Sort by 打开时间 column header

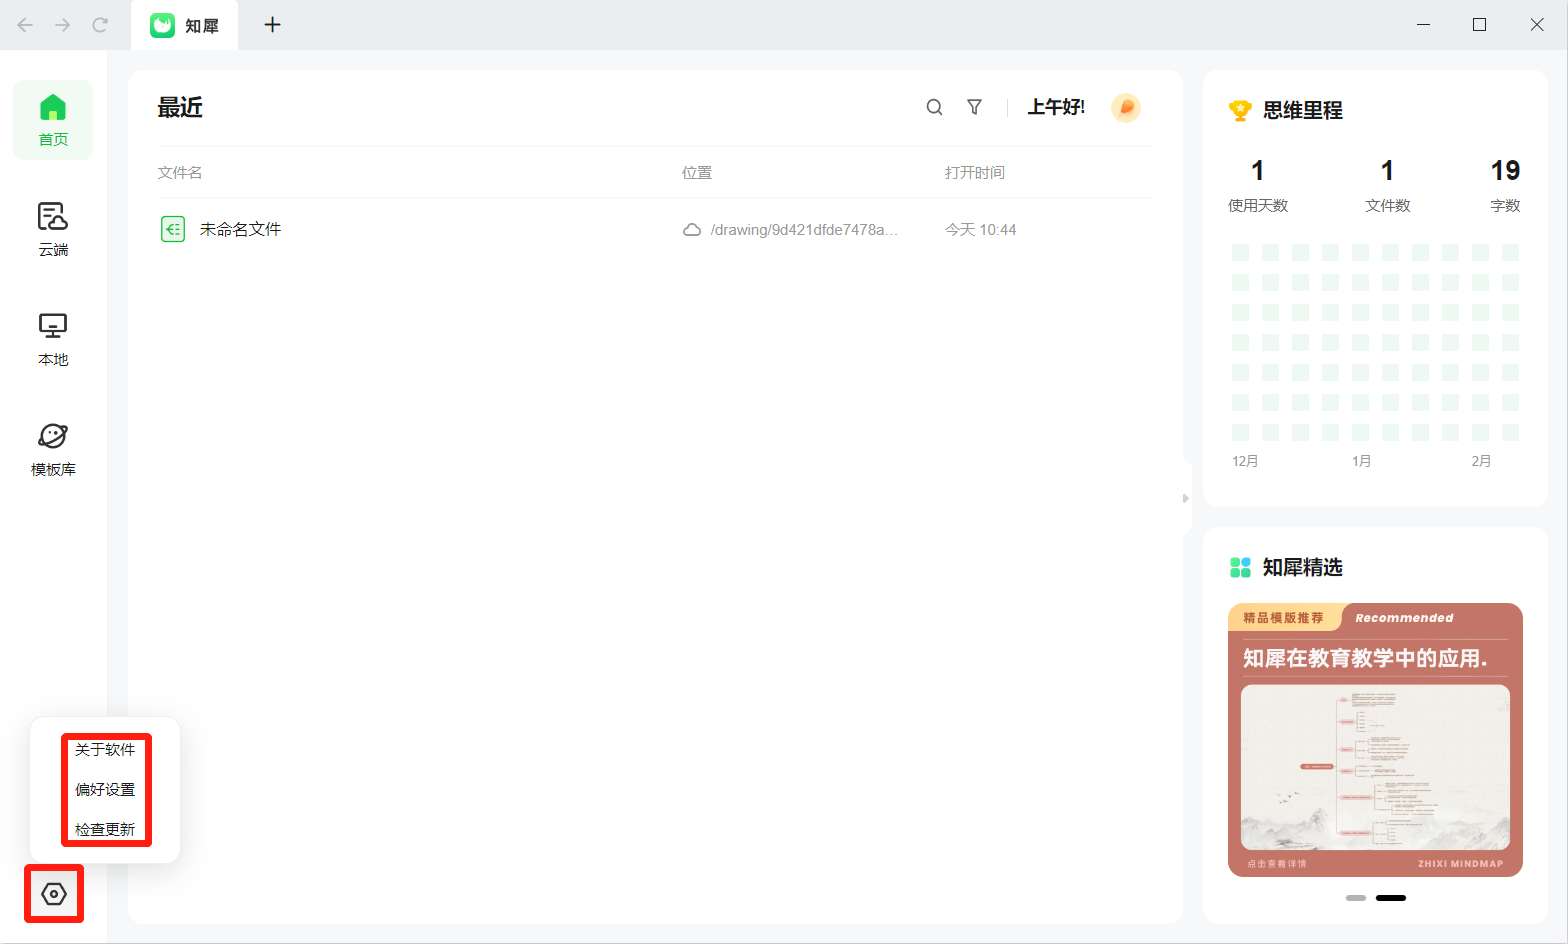click(x=975, y=172)
